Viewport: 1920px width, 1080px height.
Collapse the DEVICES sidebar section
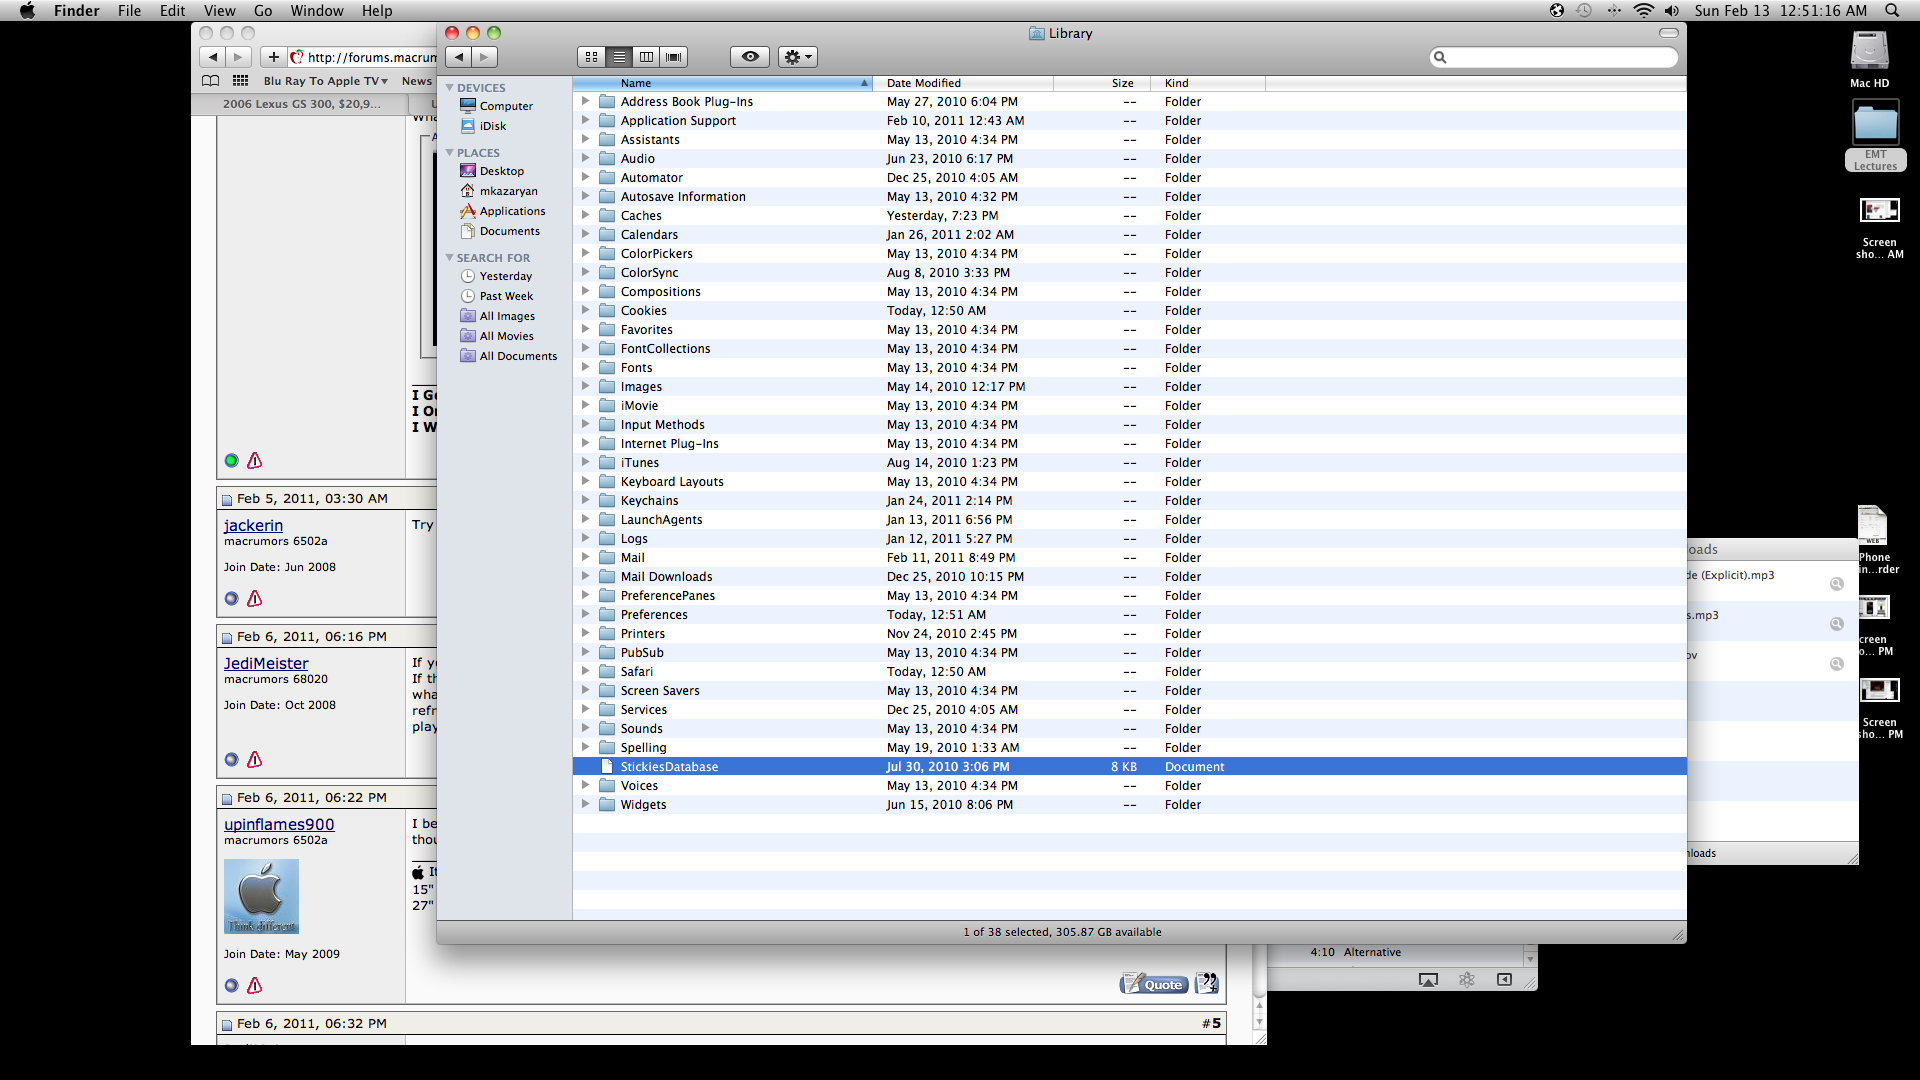tap(450, 88)
